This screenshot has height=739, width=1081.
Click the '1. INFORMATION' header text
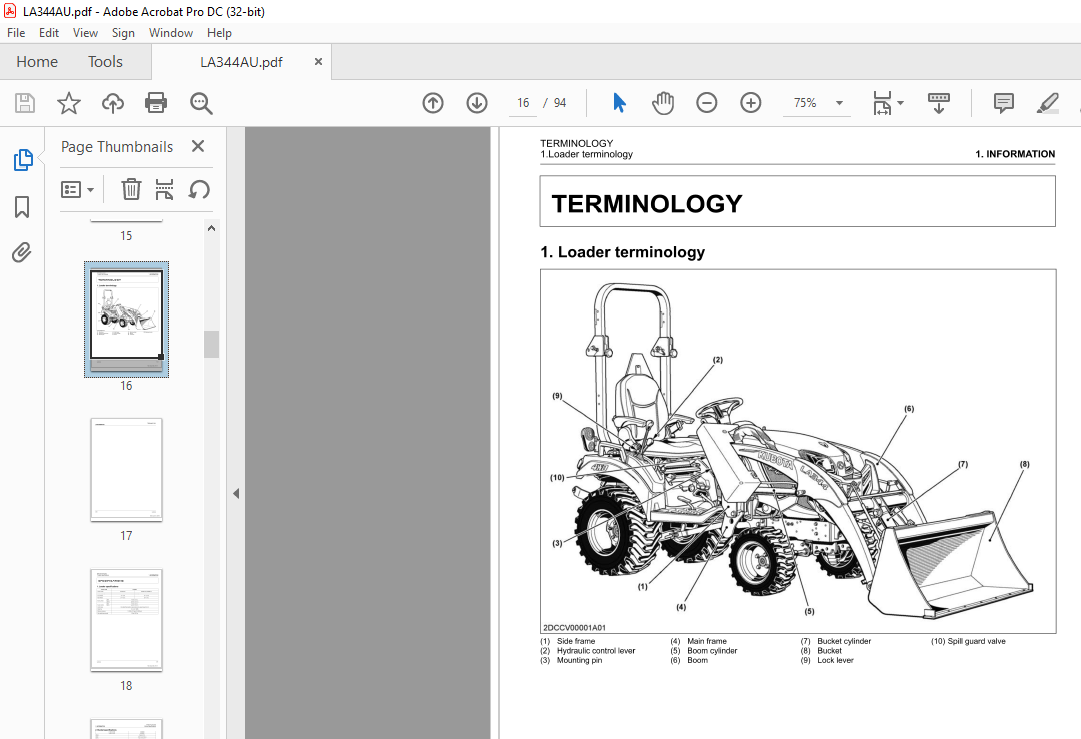[x=1015, y=154]
